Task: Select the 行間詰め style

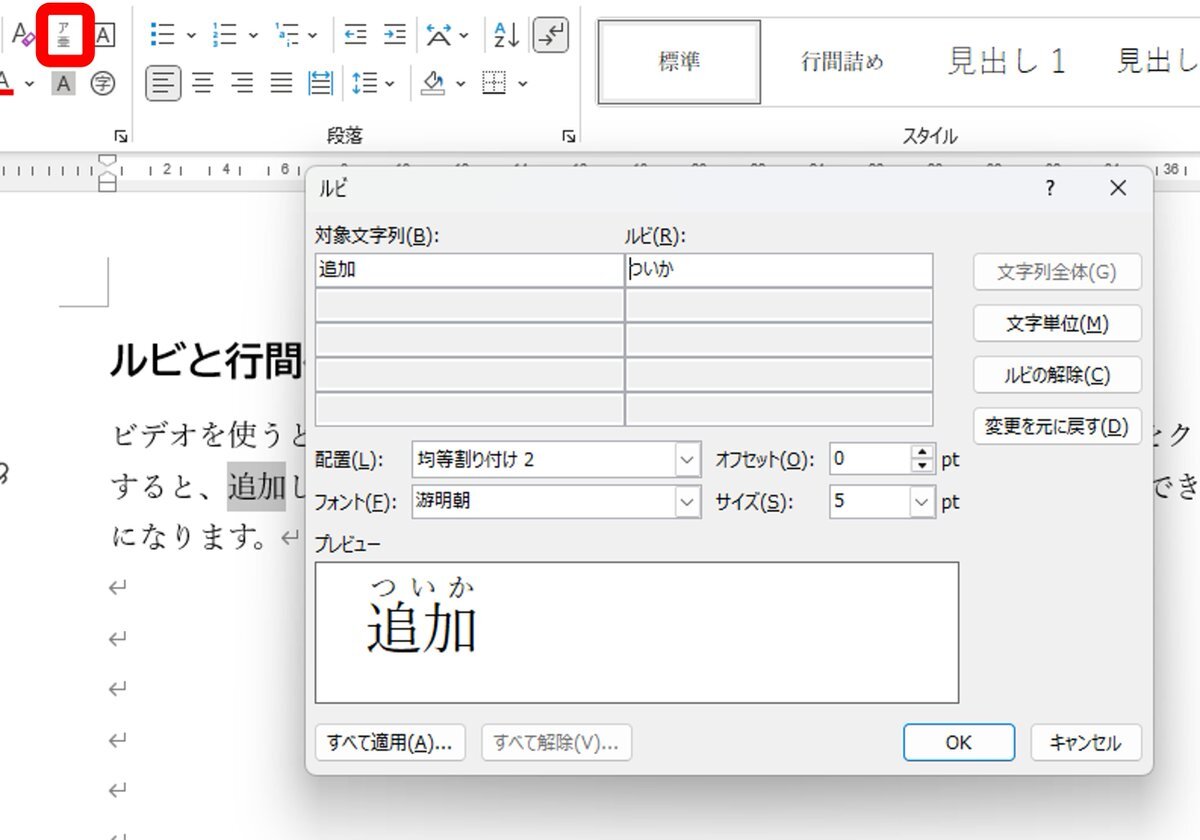Action: 842,62
